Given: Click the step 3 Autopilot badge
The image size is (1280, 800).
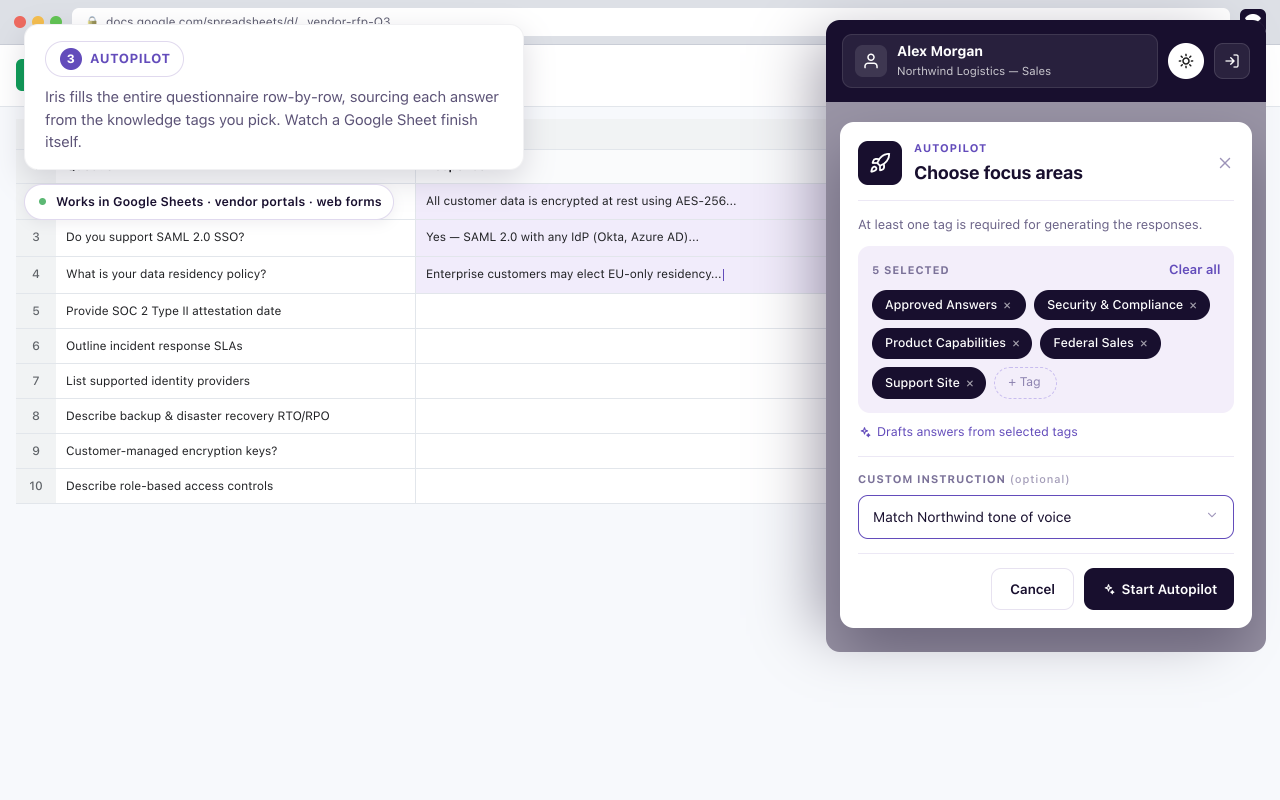Looking at the screenshot, I should pos(115,59).
